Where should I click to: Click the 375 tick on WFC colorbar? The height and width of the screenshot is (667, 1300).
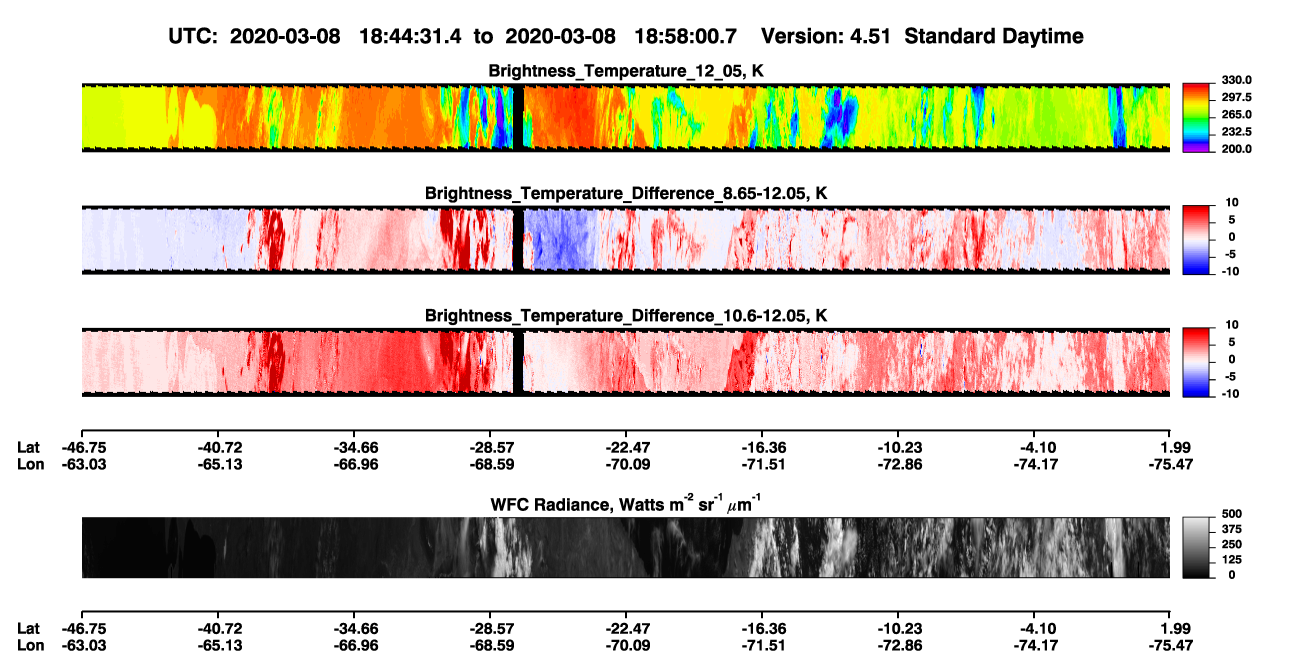tap(1232, 531)
